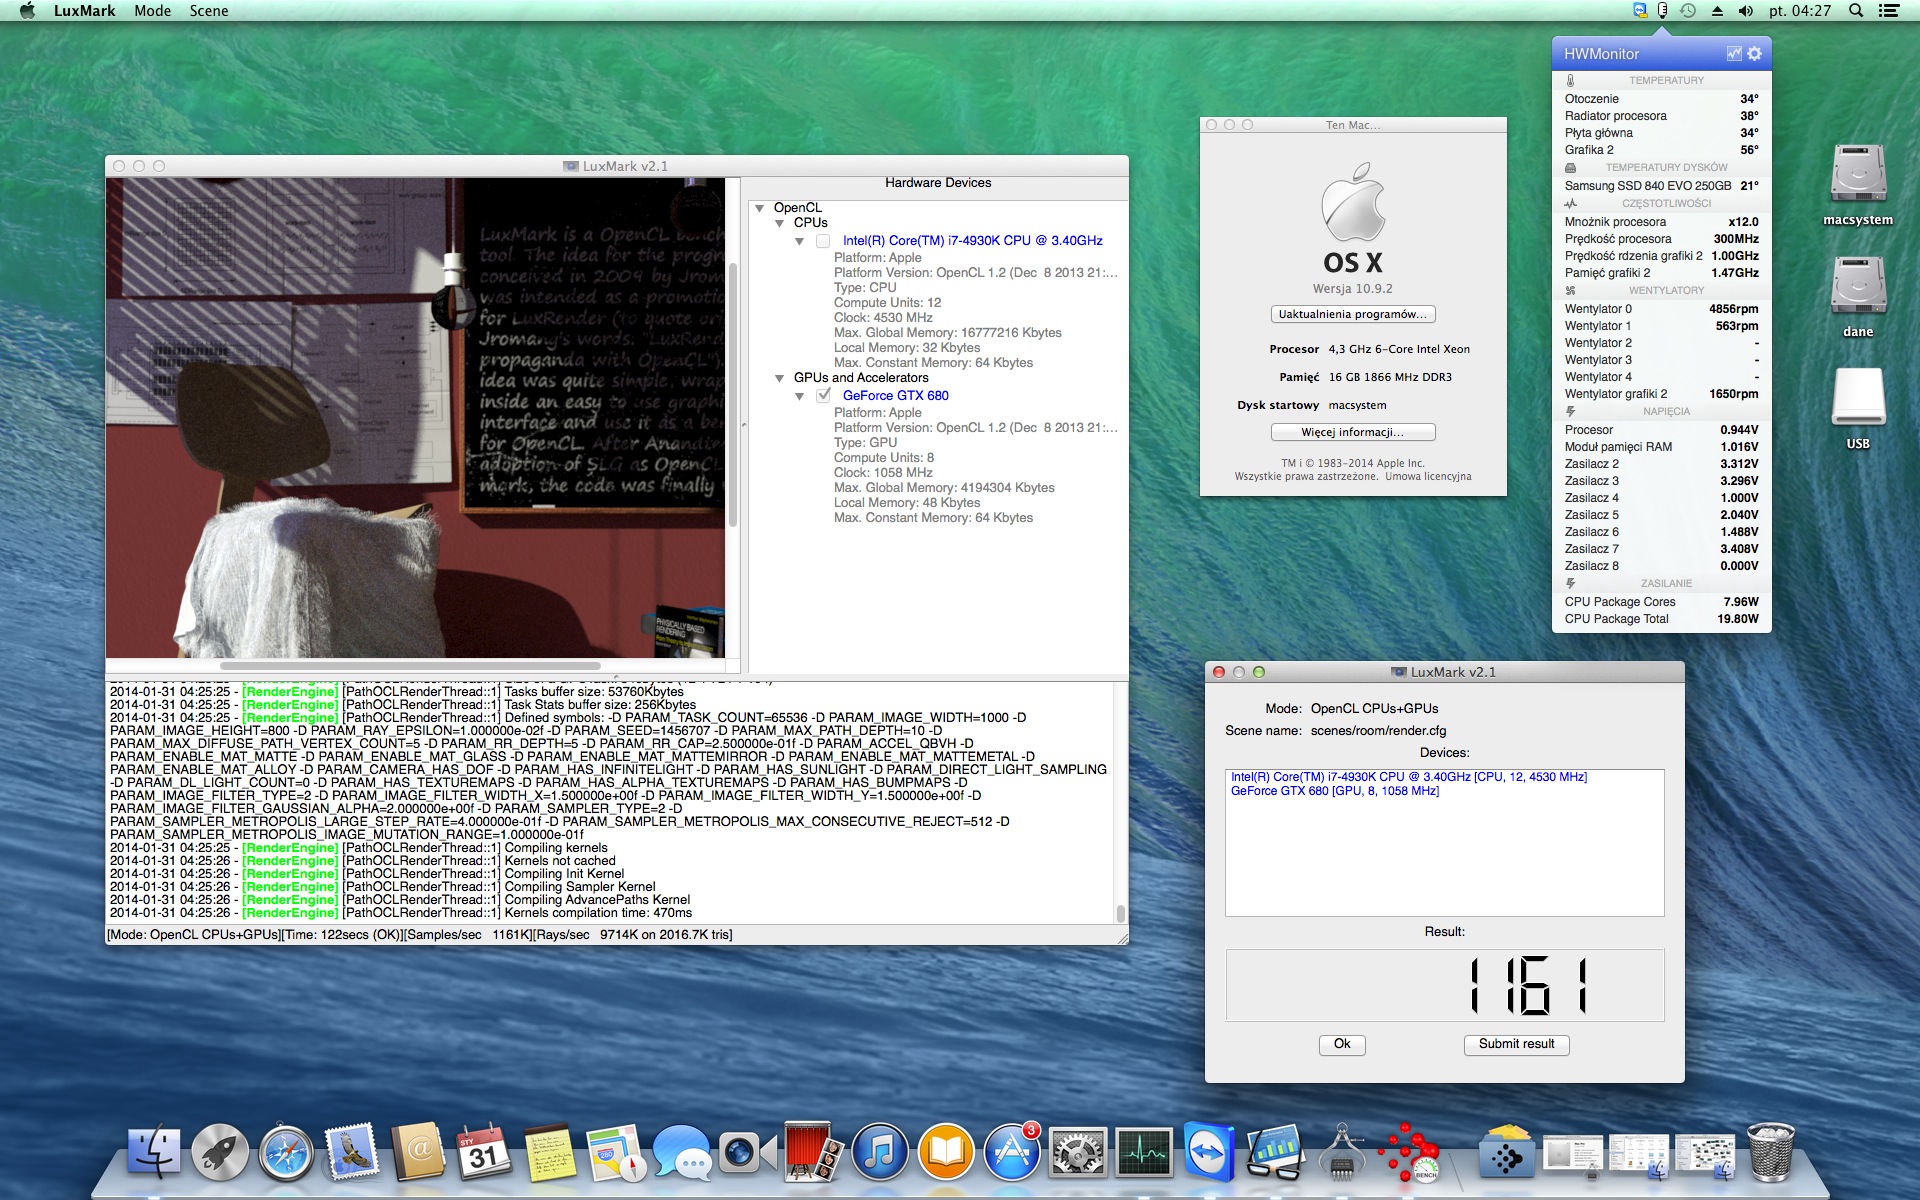Image resolution: width=1920 pixels, height=1200 pixels.
Task: Open iBooks in the Dock
Action: pos(946,1152)
